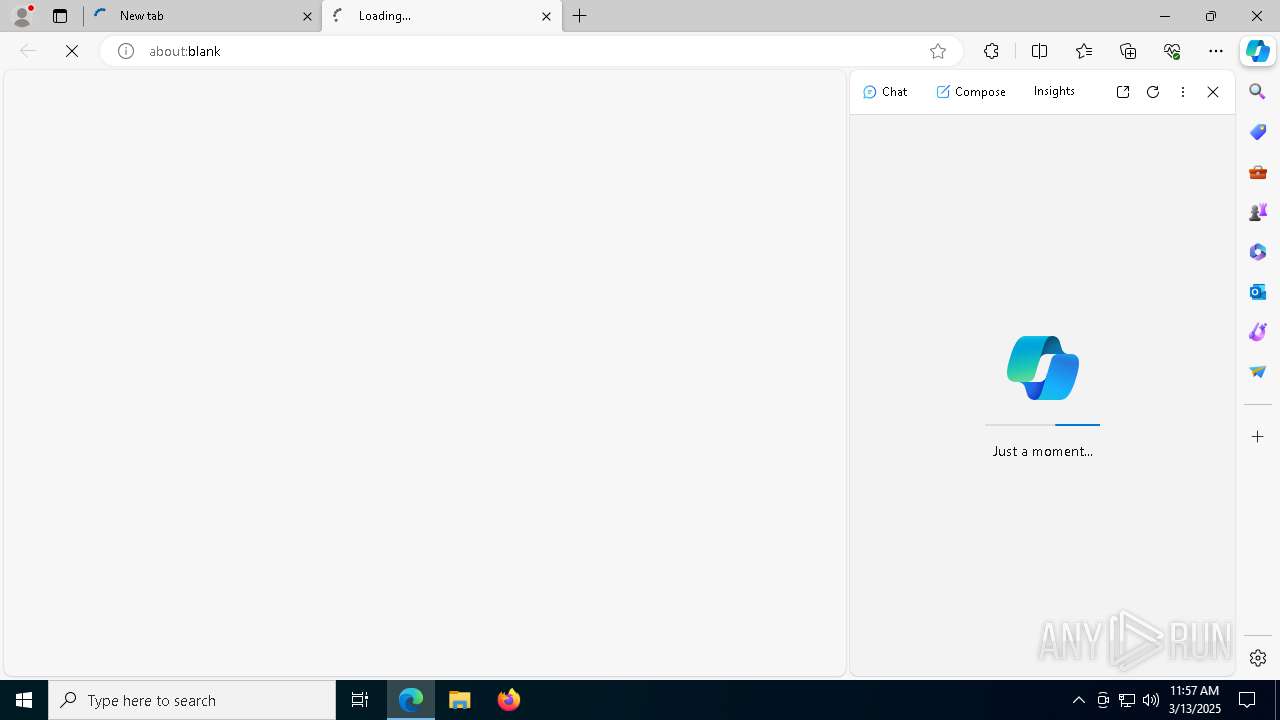Open Copilot link in new tab
The width and height of the screenshot is (1280, 720).
click(1123, 92)
